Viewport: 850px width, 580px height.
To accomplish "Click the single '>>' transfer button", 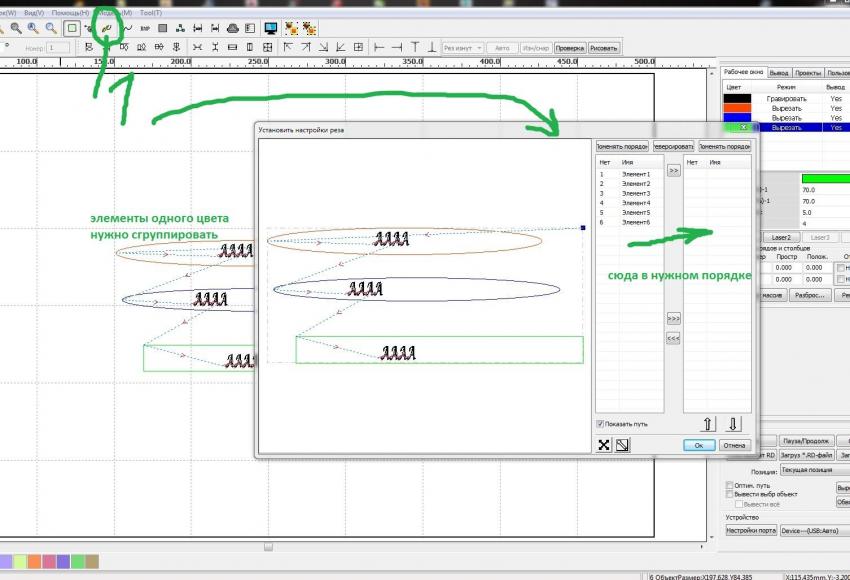I will pyautogui.click(x=673, y=170).
